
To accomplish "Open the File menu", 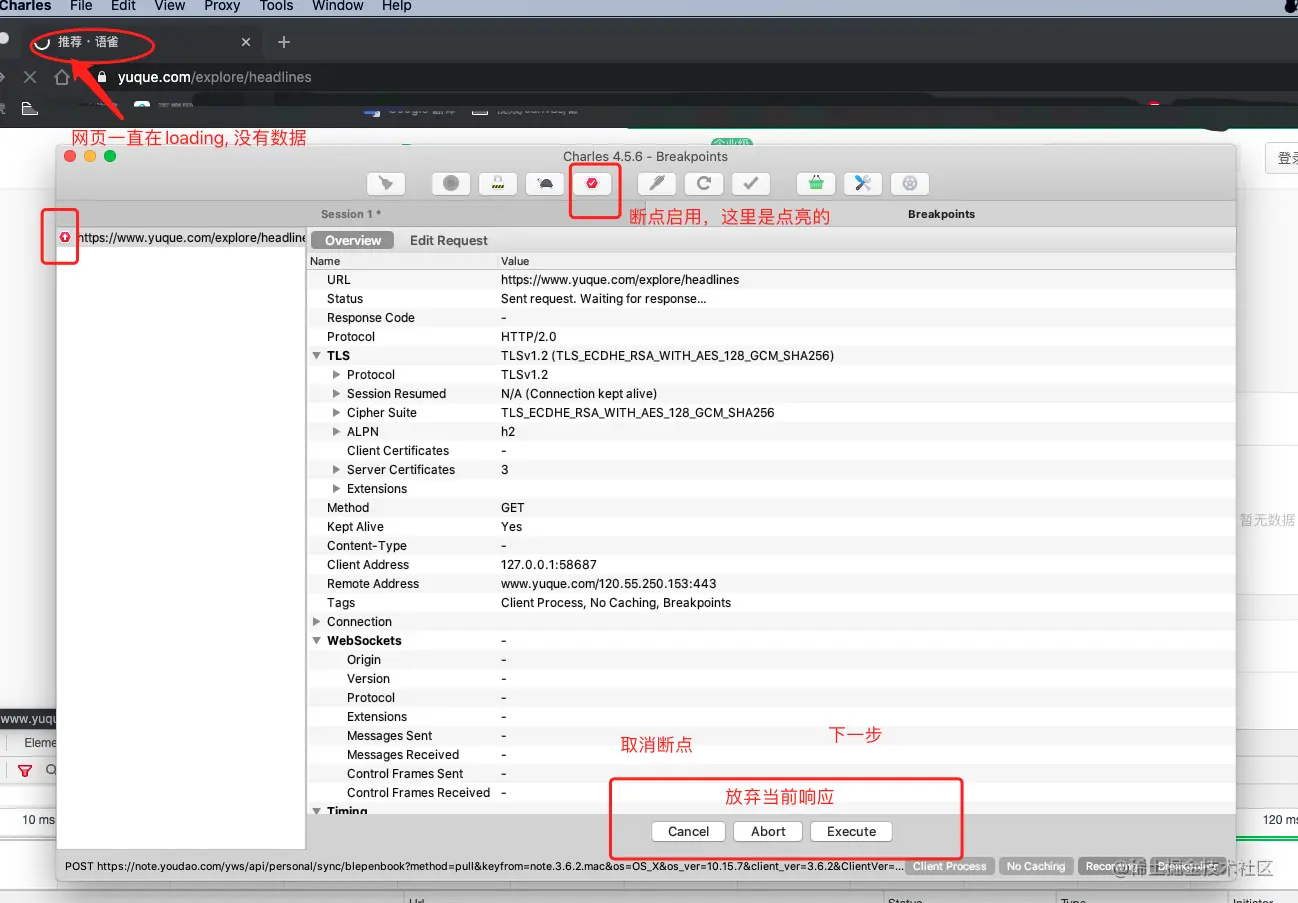I will (81, 5).
